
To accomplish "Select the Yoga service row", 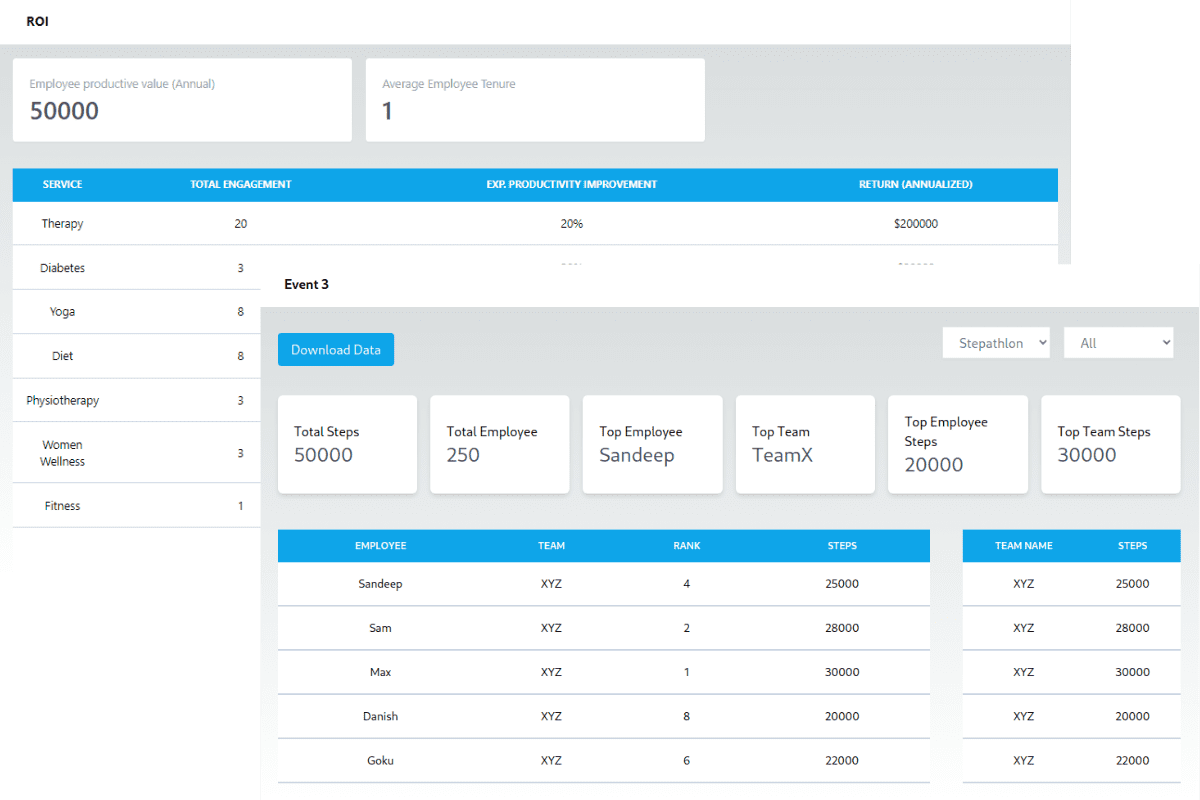I will pyautogui.click(x=137, y=312).
